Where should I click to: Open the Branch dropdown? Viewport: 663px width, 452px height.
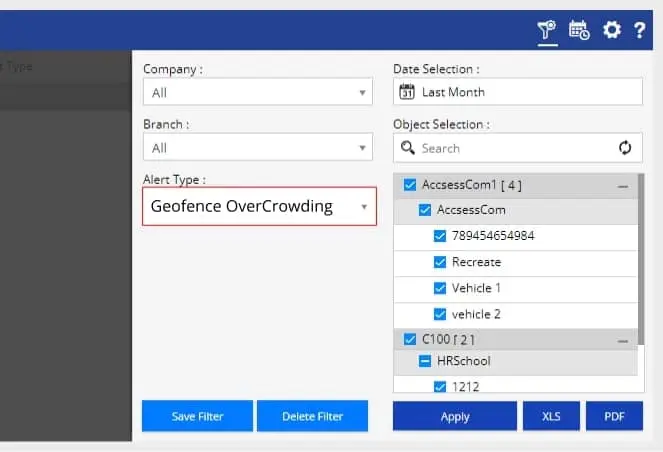pyautogui.click(x=257, y=148)
